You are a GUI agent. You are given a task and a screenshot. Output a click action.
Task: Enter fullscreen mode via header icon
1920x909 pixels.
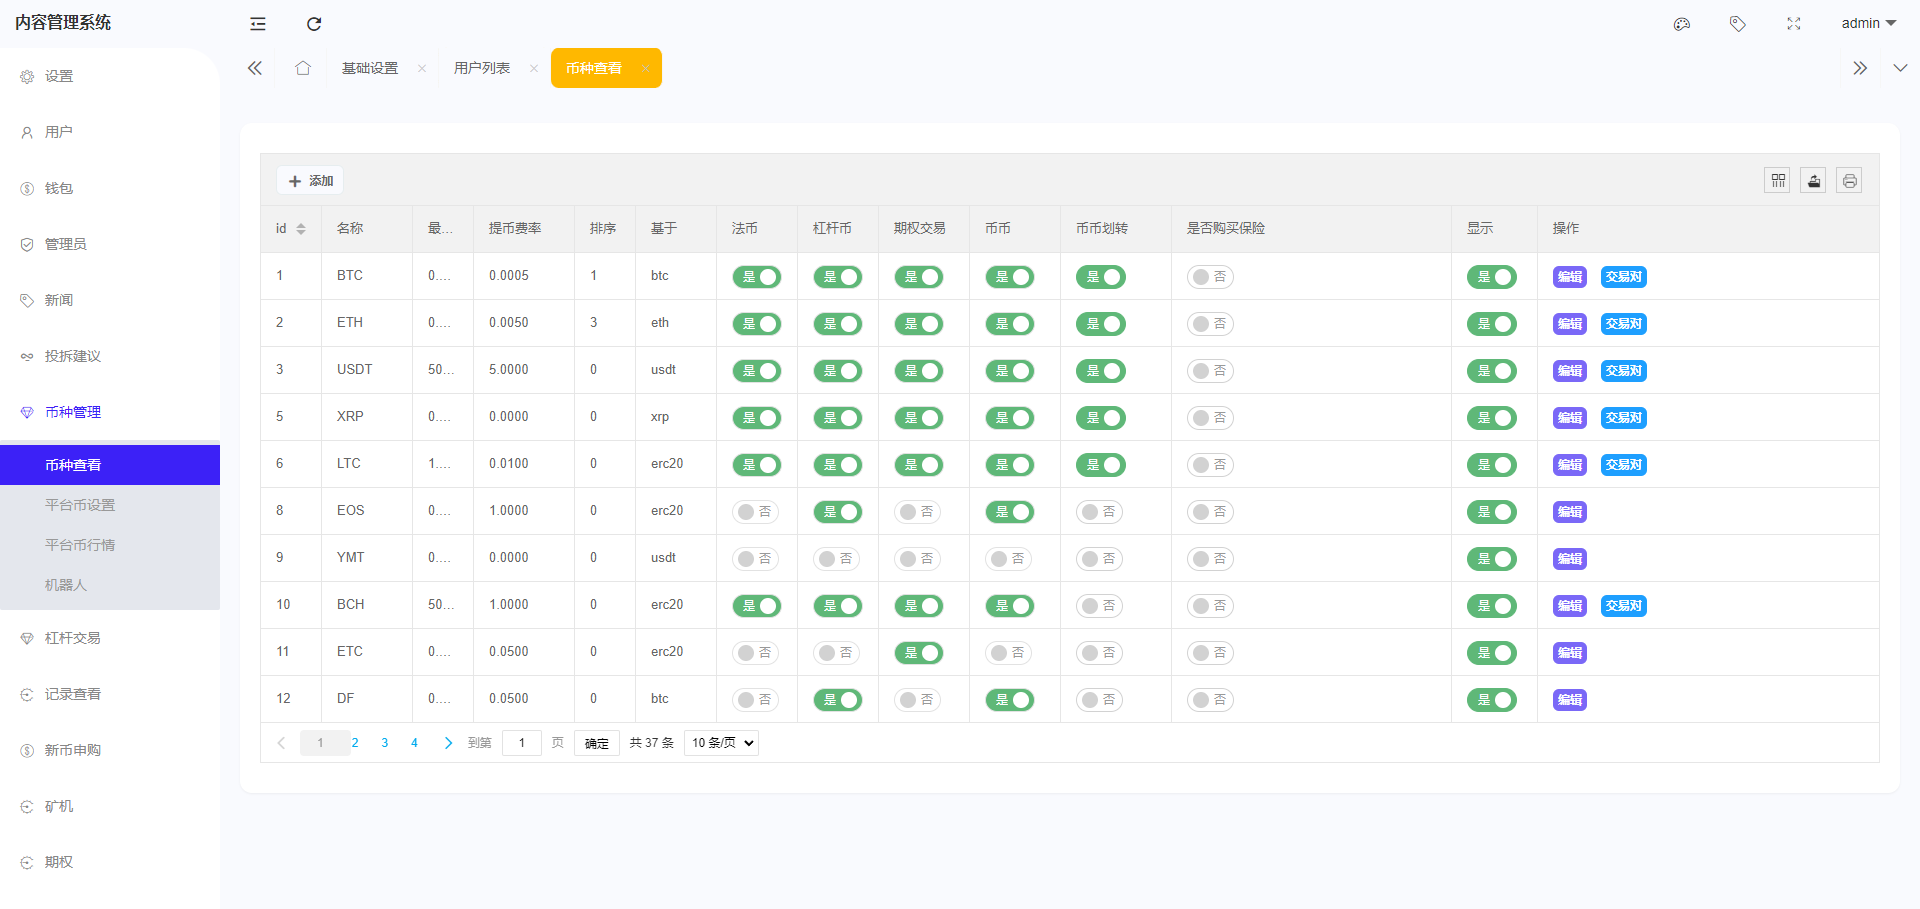[x=1794, y=24]
